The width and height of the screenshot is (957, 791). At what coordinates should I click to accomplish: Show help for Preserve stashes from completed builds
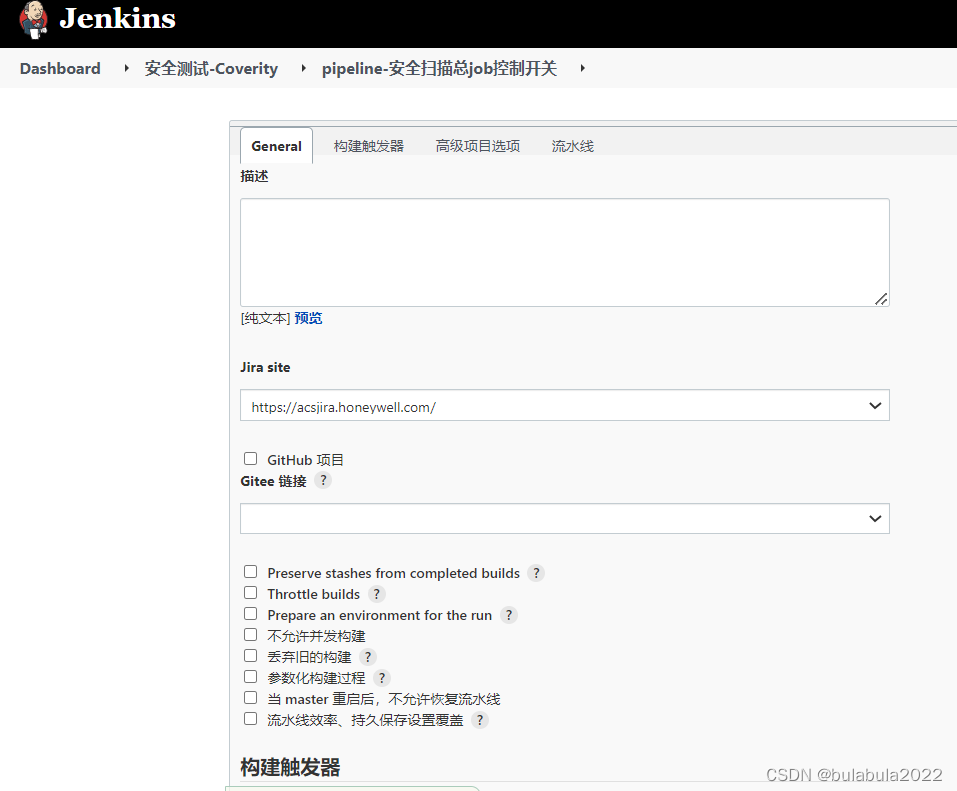coord(536,573)
